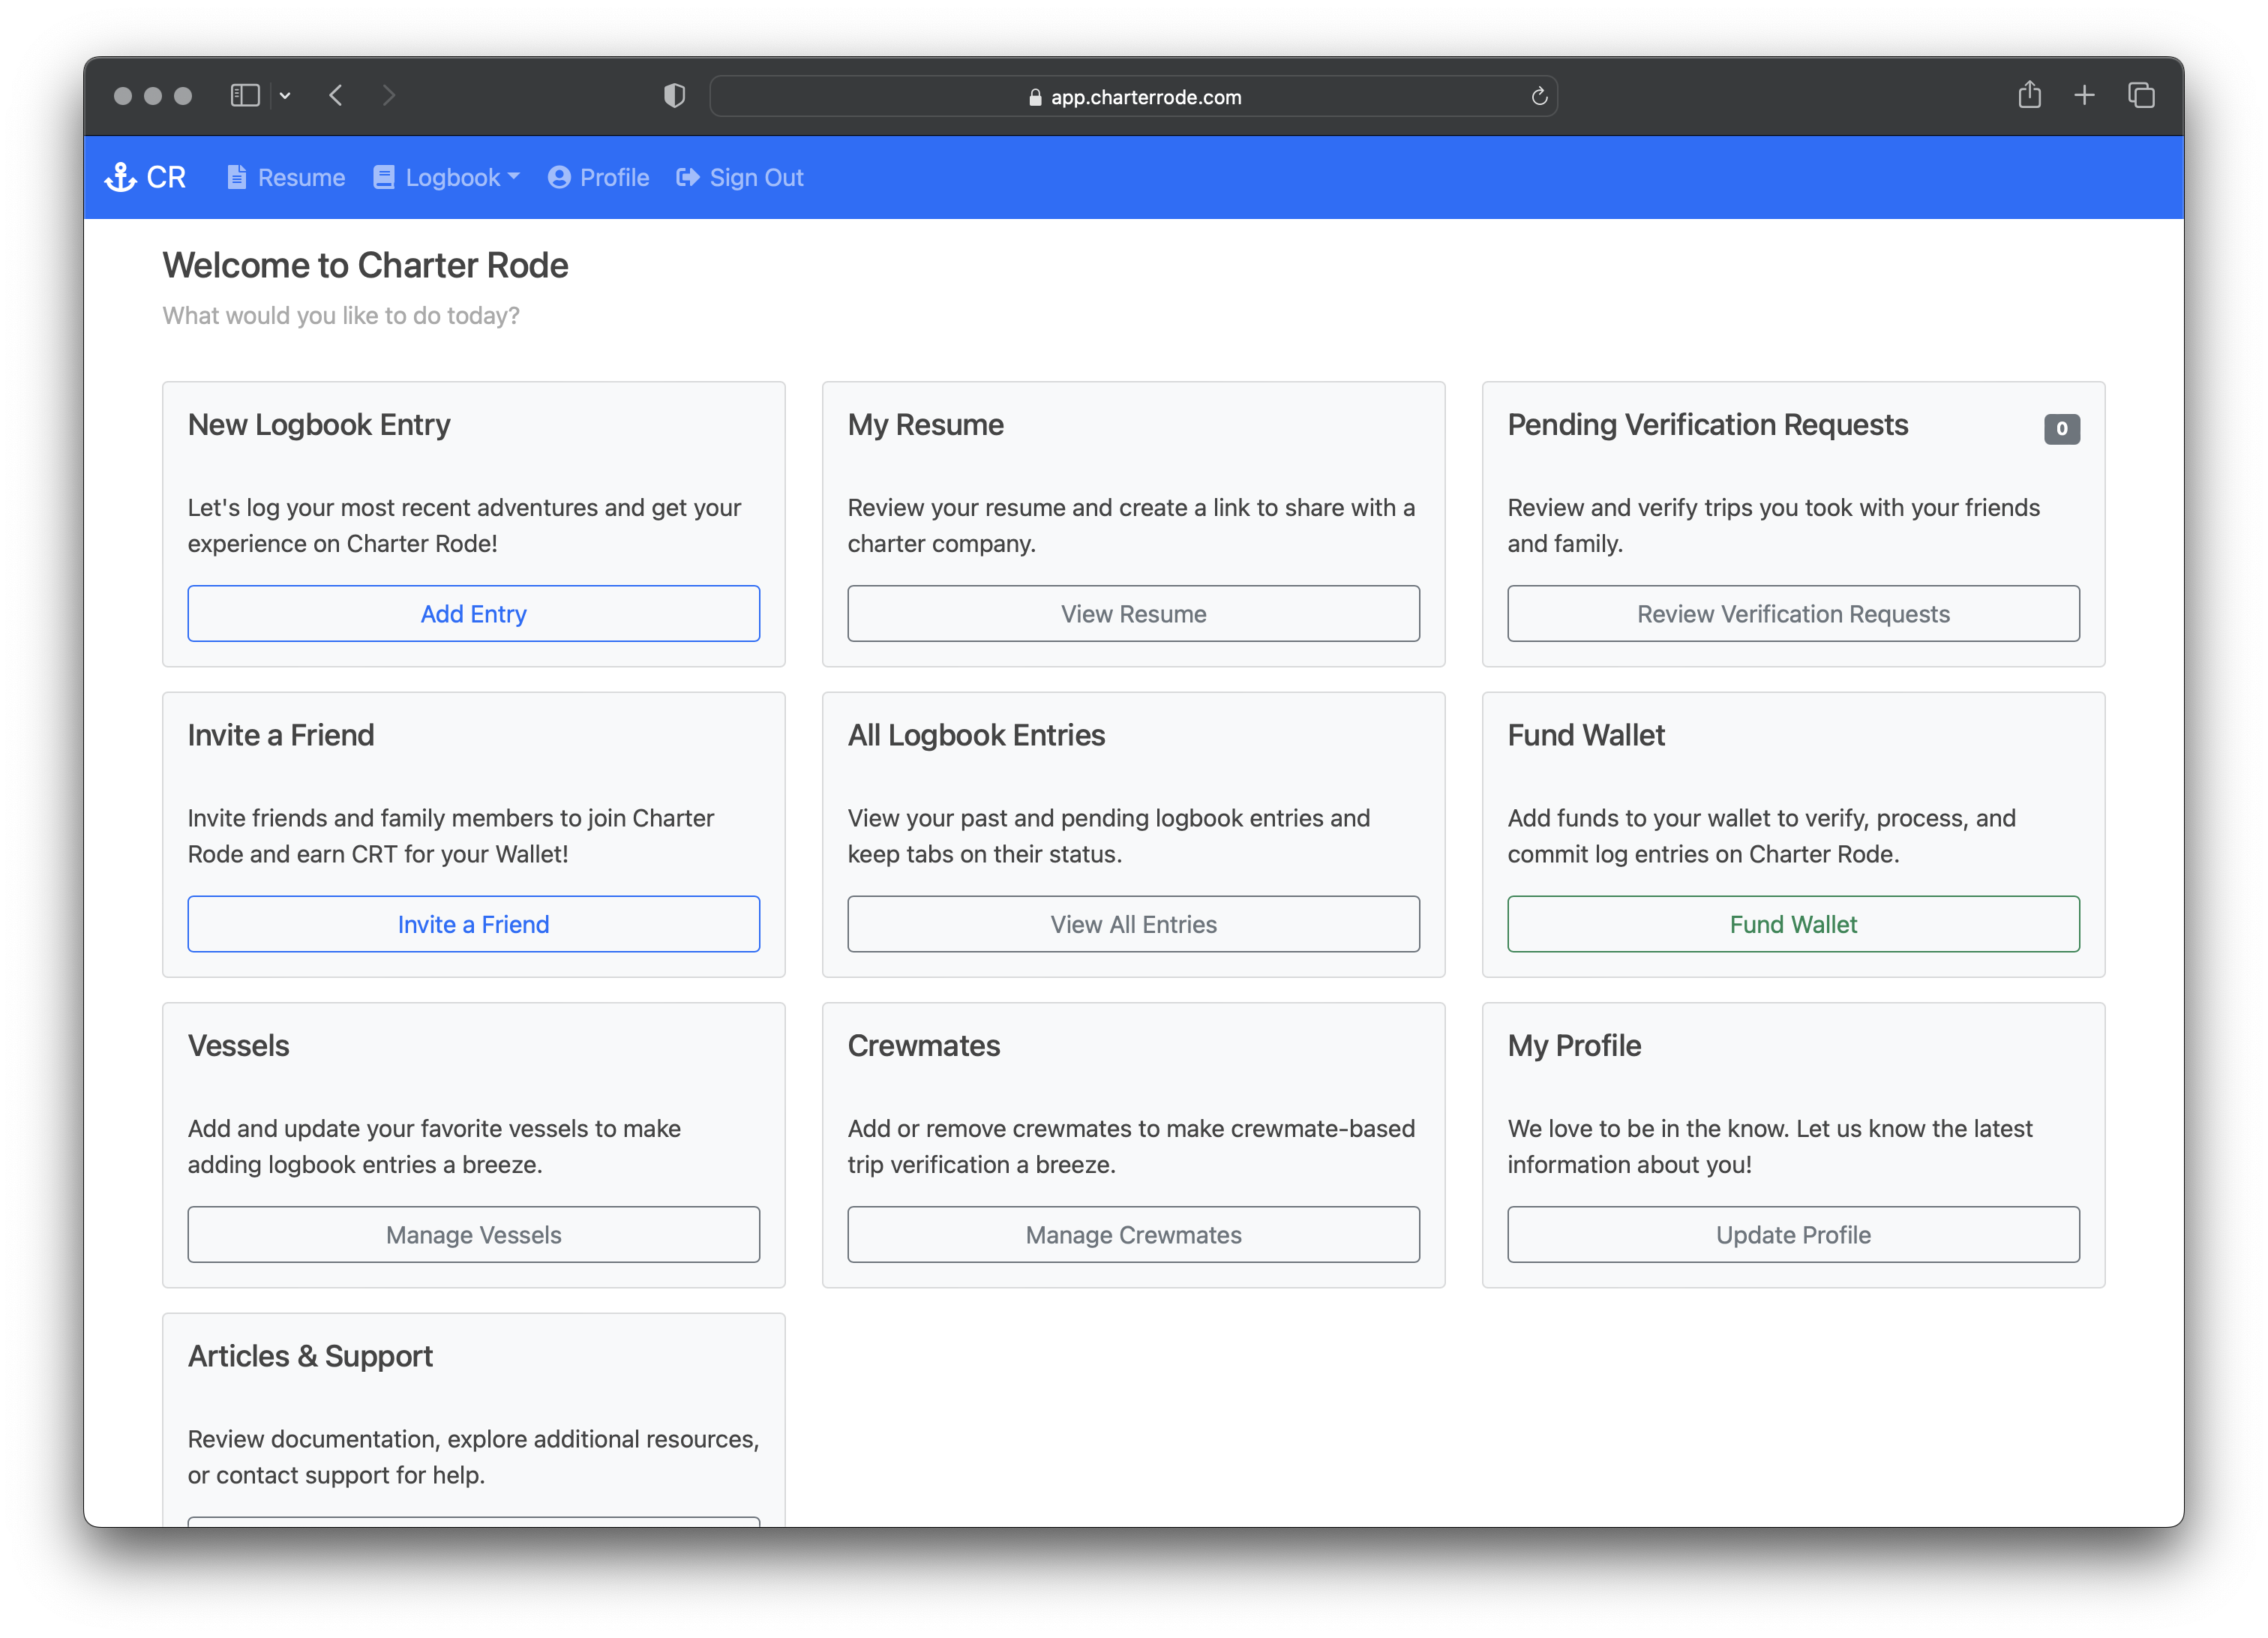Click the Add Entry button
The width and height of the screenshot is (2268, 1638).
474,613
